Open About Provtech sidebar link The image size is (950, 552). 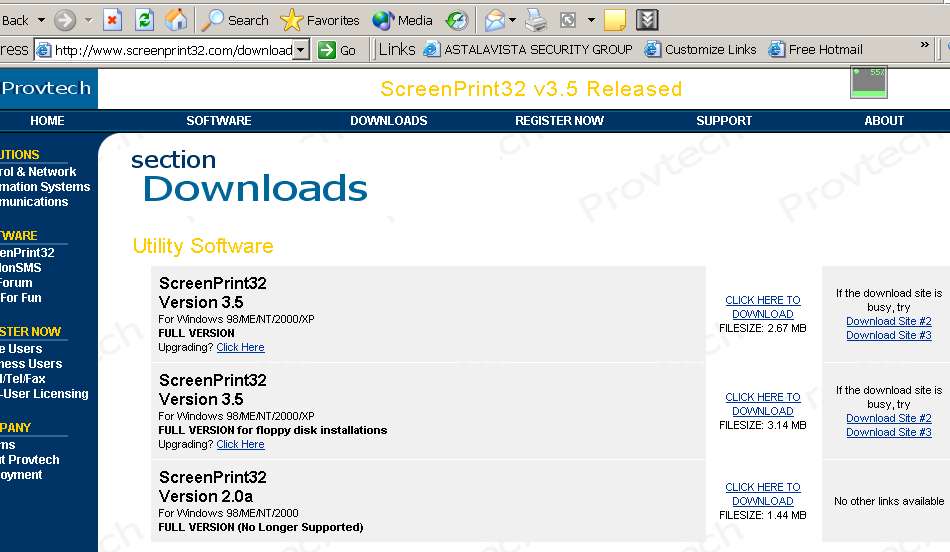pyautogui.click(x=30, y=460)
